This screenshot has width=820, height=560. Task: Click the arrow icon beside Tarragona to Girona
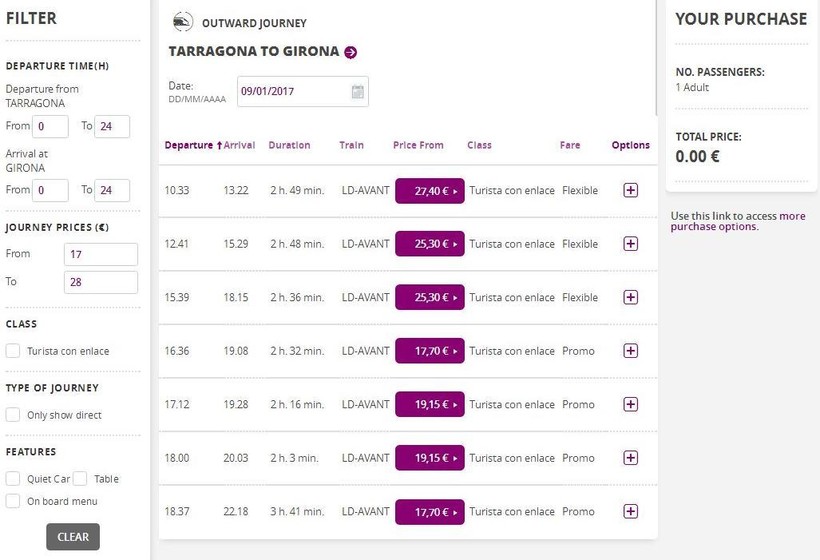[350, 52]
